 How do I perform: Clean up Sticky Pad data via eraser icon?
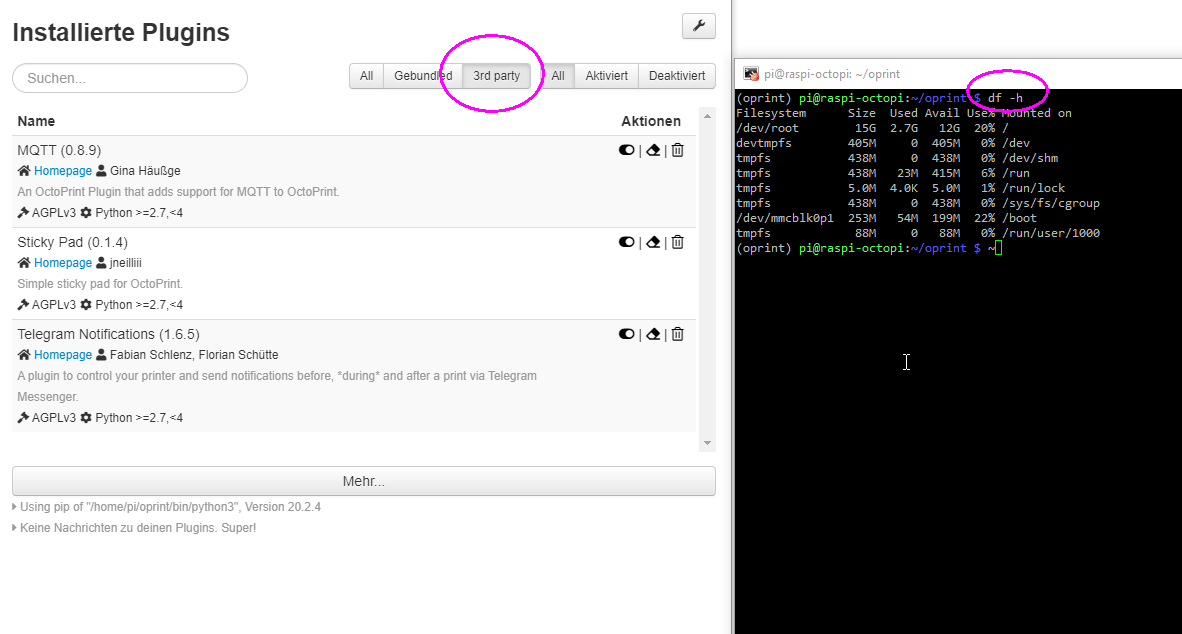653,241
